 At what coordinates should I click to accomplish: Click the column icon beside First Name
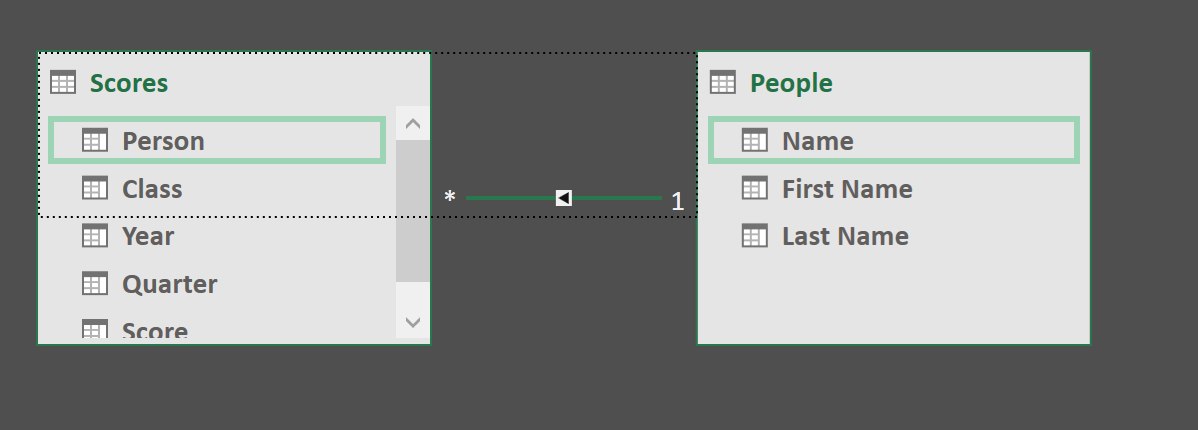pyautogui.click(x=755, y=189)
